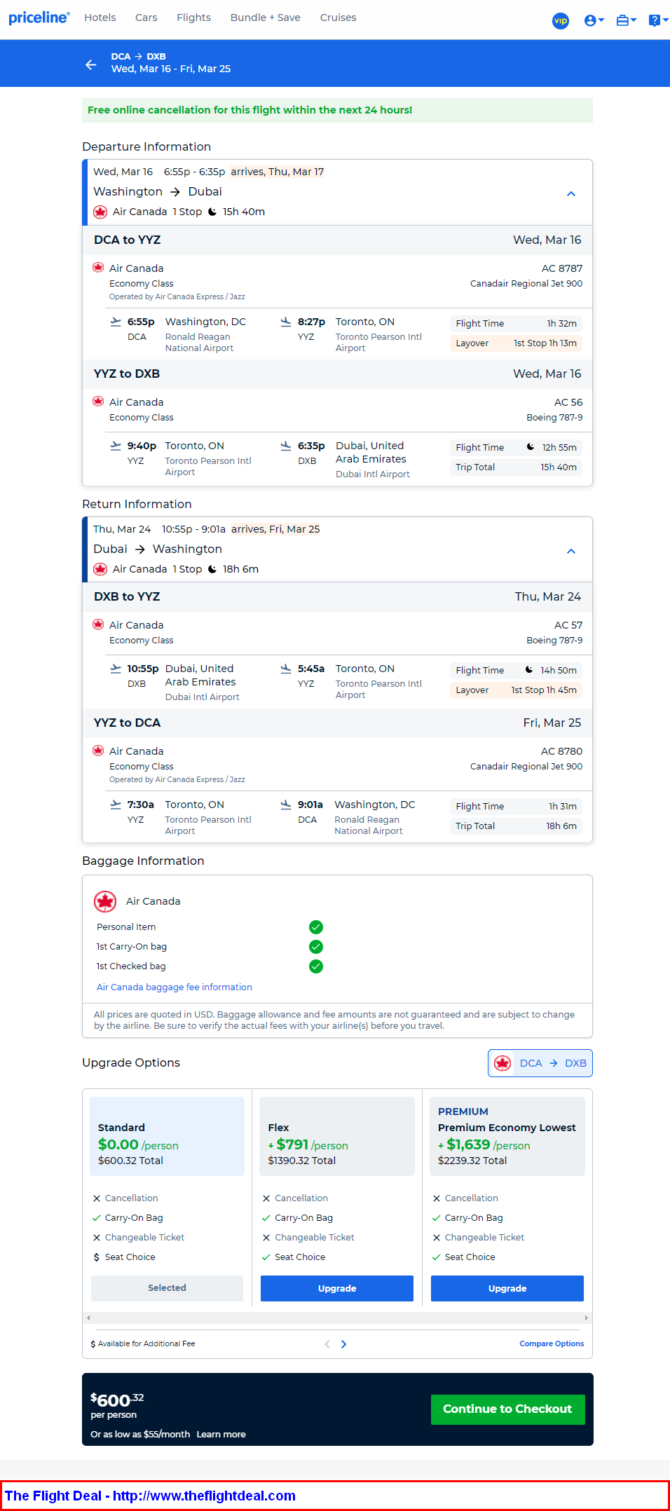Go back using the left arrow icon
Image resolution: width=670 pixels, height=1511 pixels.
coord(91,64)
